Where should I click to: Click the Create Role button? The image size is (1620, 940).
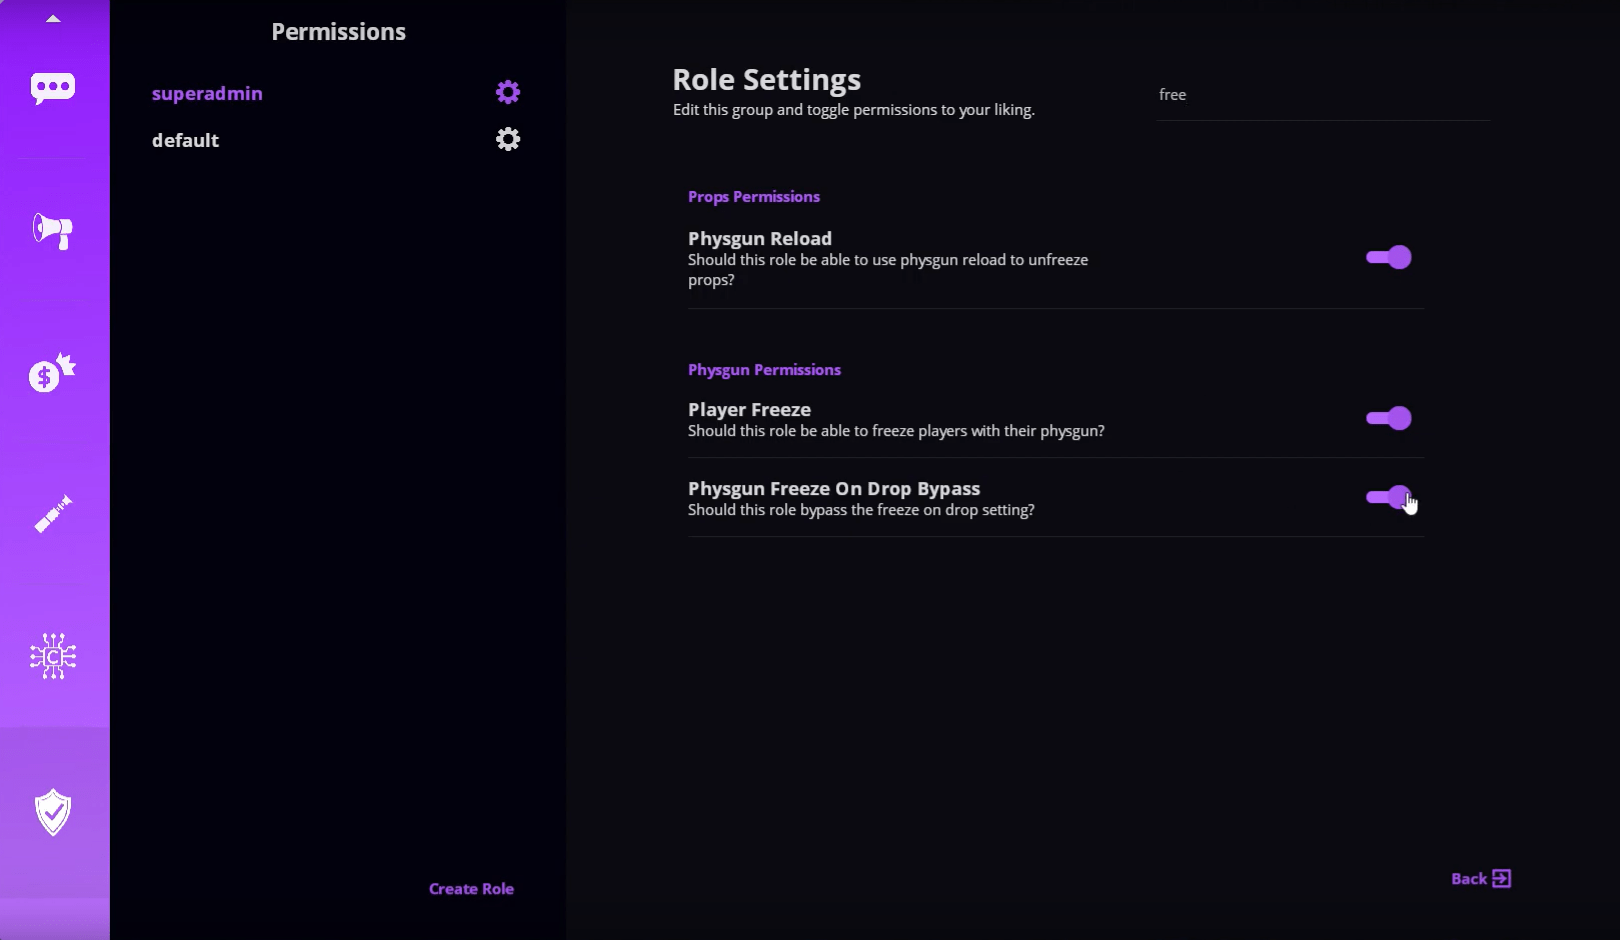pyautogui.click(x=471, y=889)
